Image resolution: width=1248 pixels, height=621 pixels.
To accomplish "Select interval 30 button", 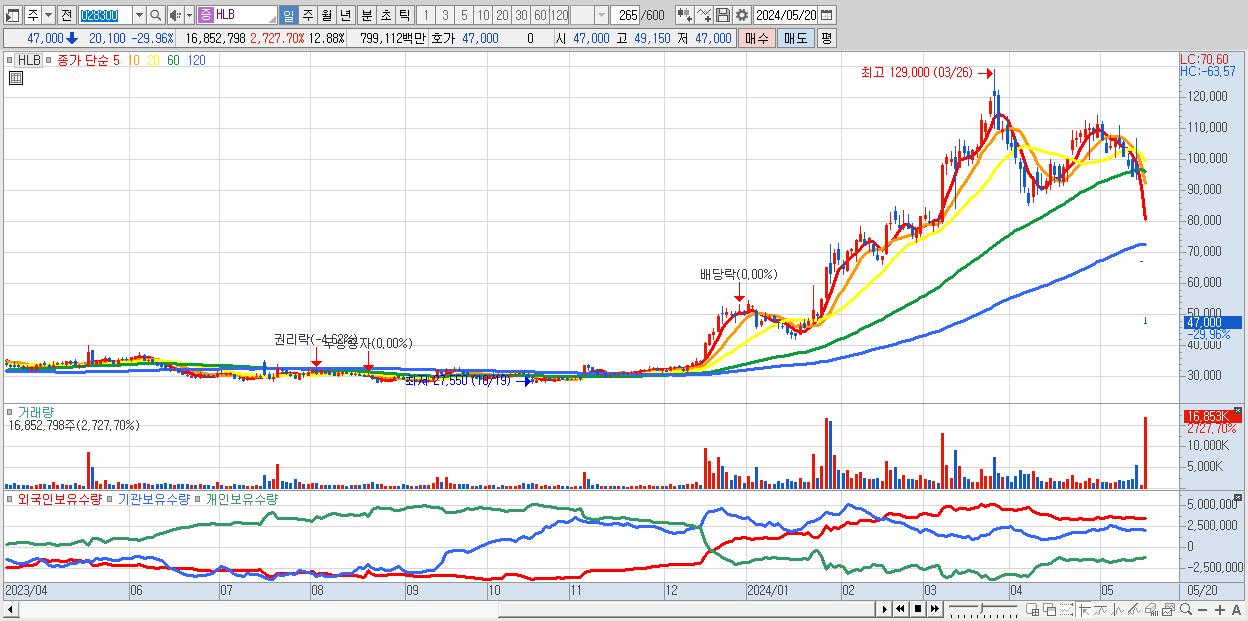I will tap(521, 15).
